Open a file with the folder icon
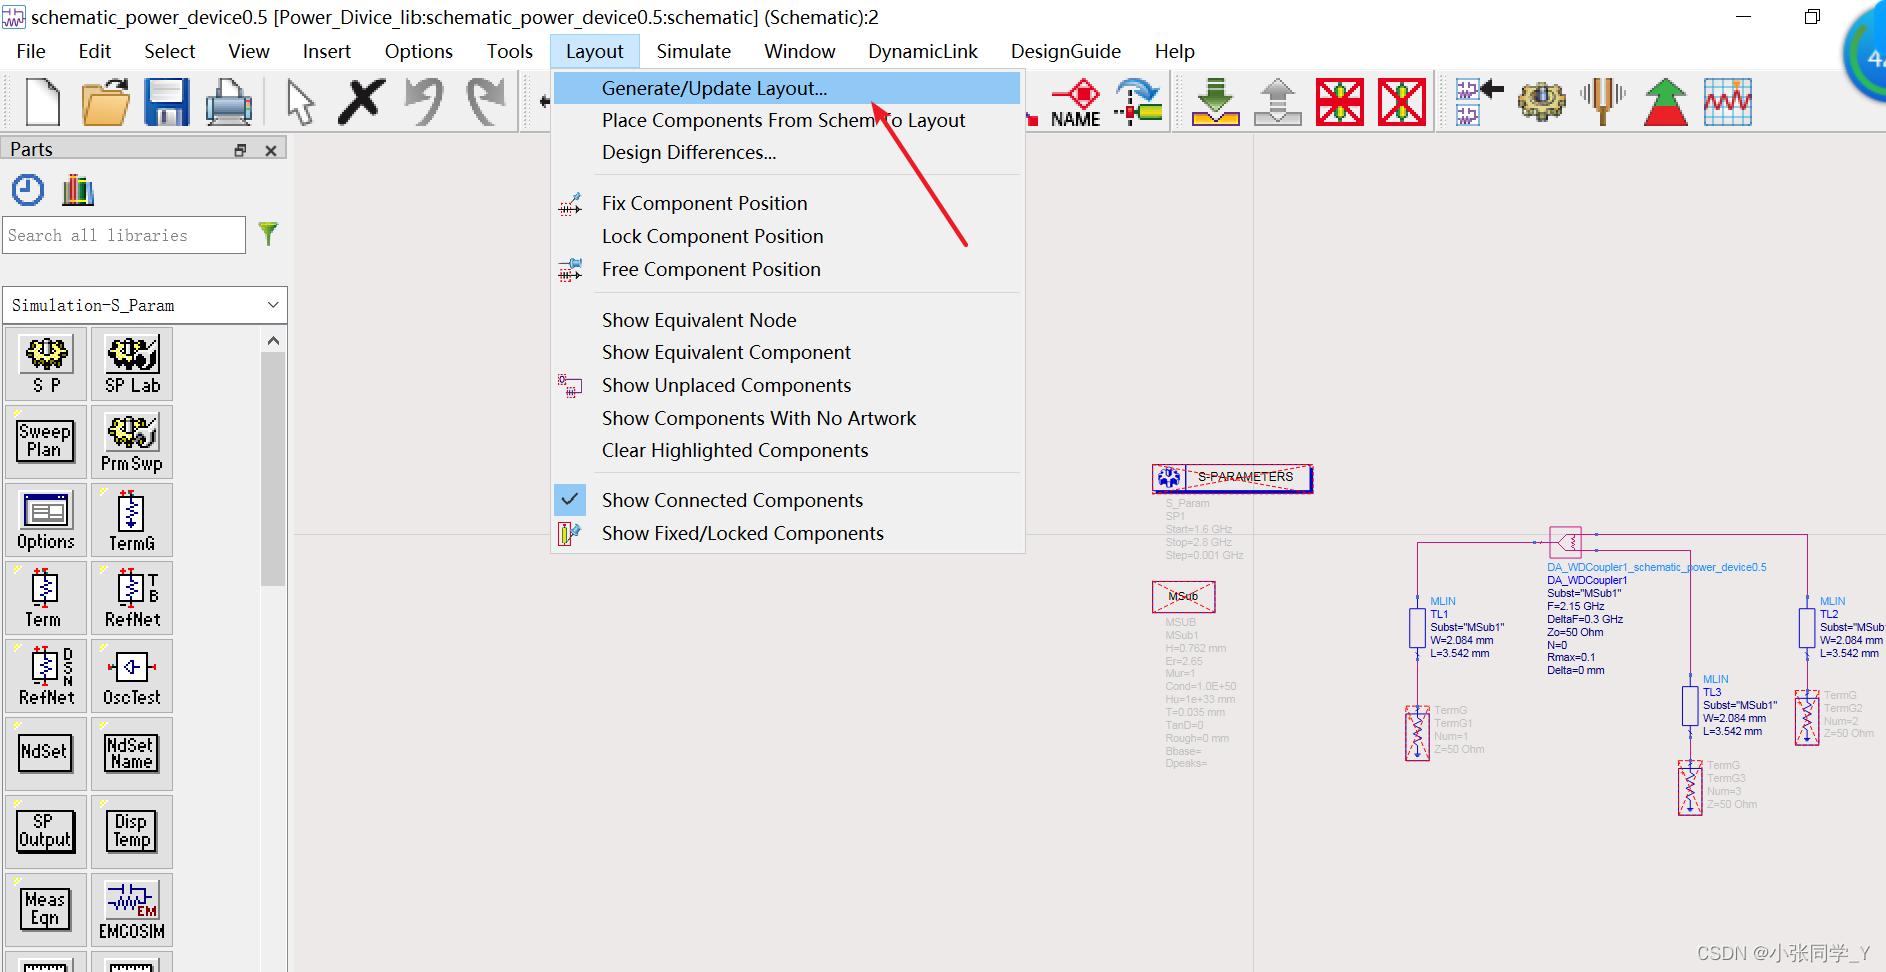Screen dimensions: 1886x972 105,101
